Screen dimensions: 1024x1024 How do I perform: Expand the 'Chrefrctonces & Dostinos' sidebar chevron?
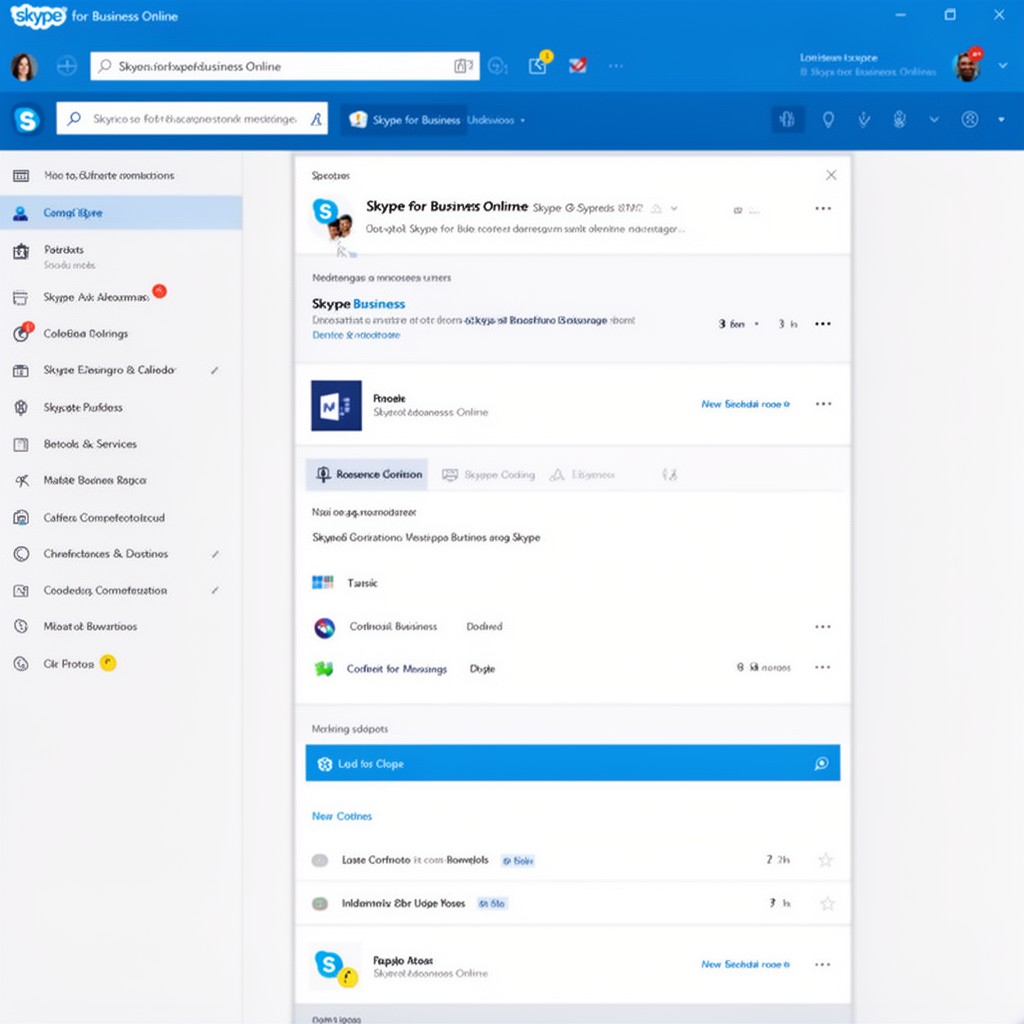pyautogui.click(x=215, y=554)
